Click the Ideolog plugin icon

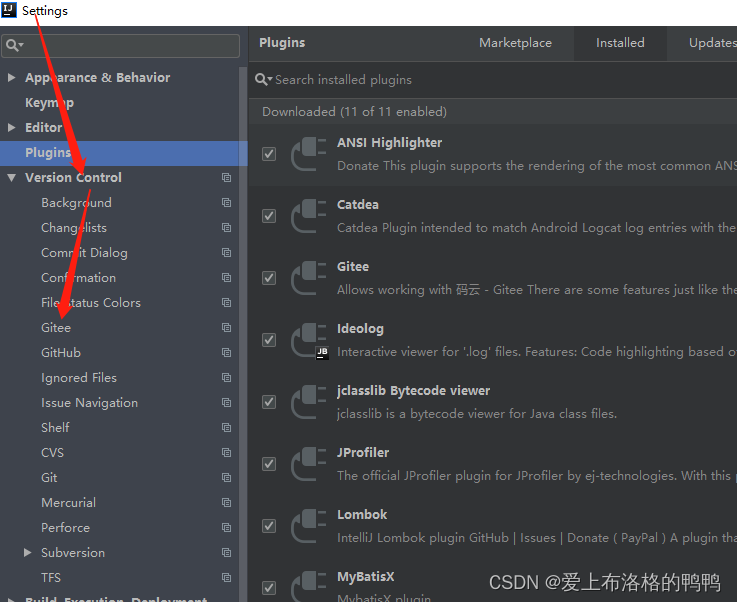coord(308,340)
